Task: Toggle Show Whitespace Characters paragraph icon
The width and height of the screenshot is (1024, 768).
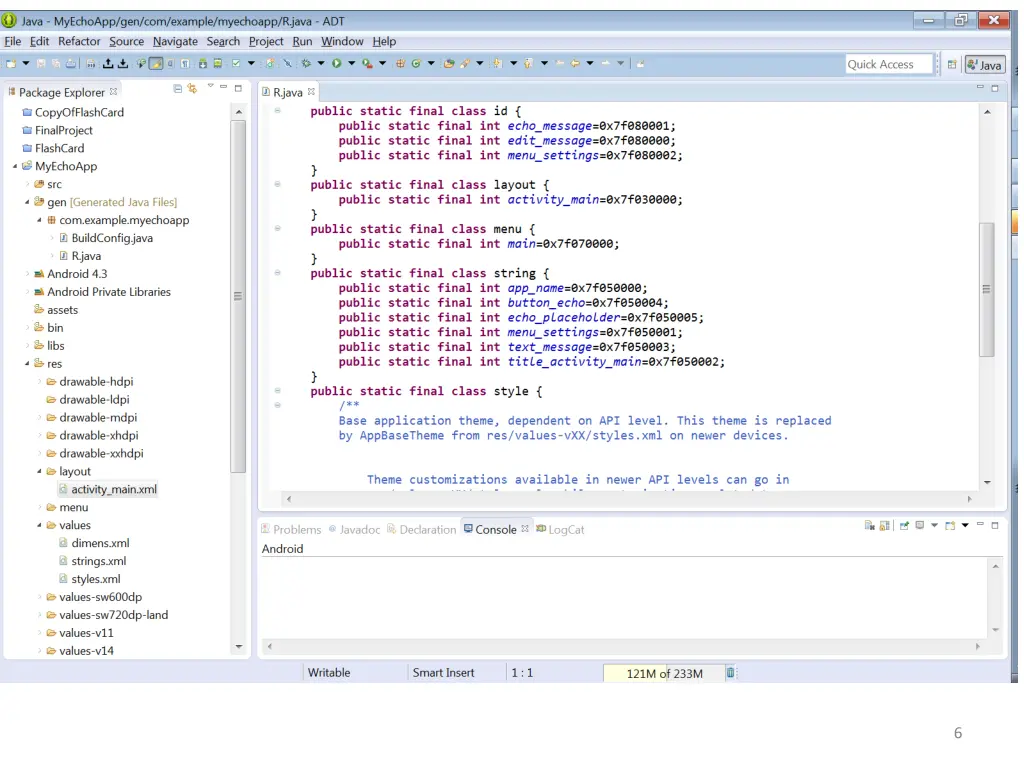Action: [x=185, y=63]
